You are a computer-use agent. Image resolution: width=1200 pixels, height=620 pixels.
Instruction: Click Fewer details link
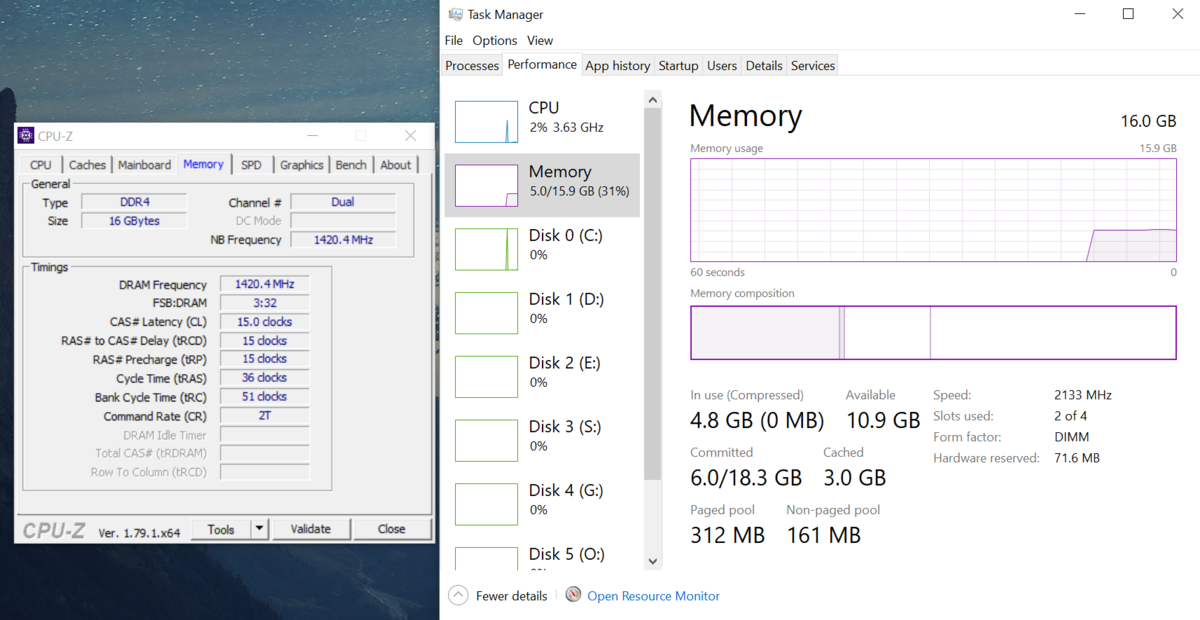pyautogui.click(x=511, y=596)
